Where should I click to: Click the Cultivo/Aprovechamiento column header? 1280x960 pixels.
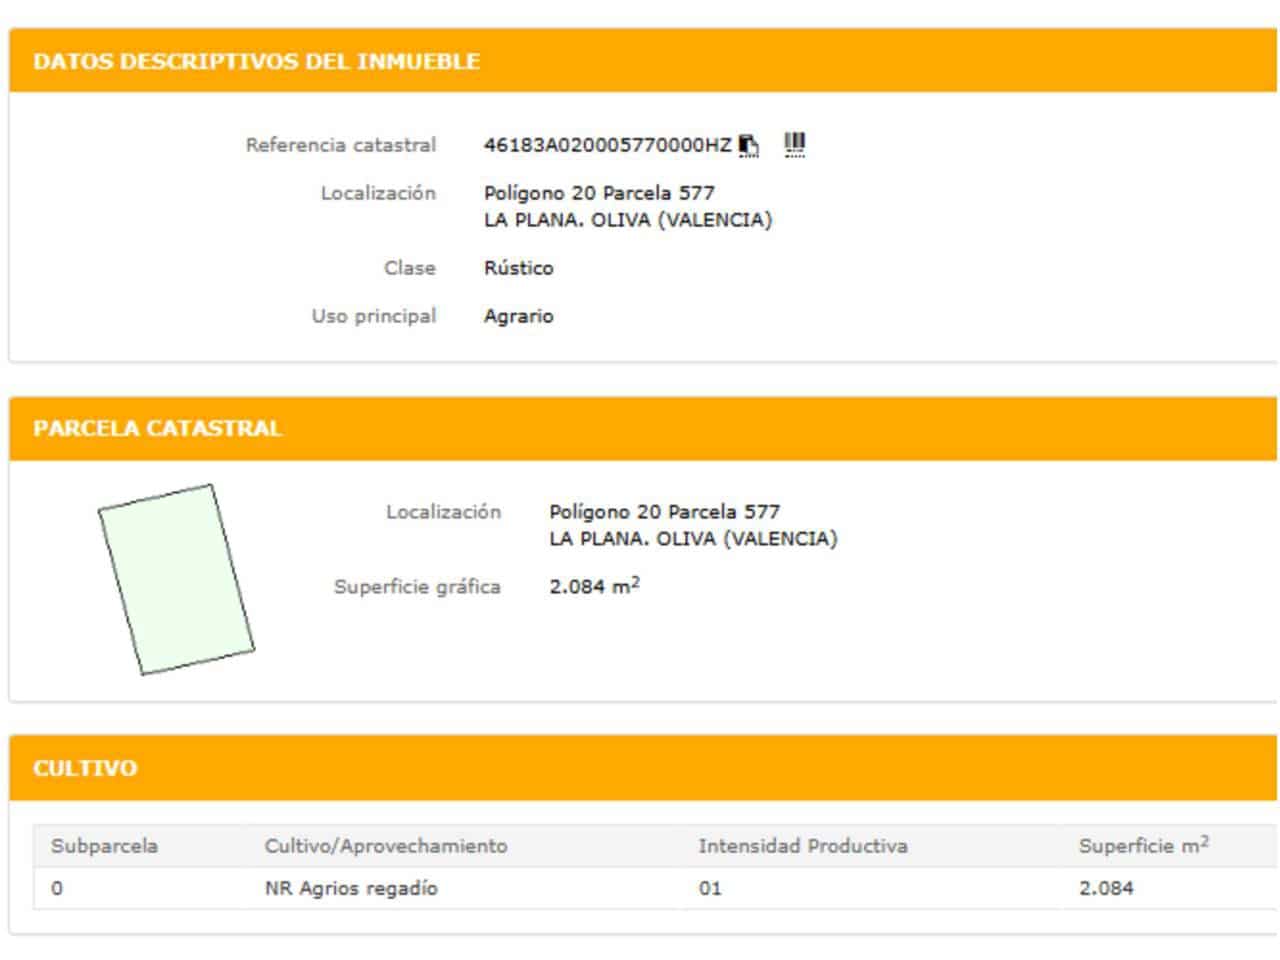tap(385, 846)
